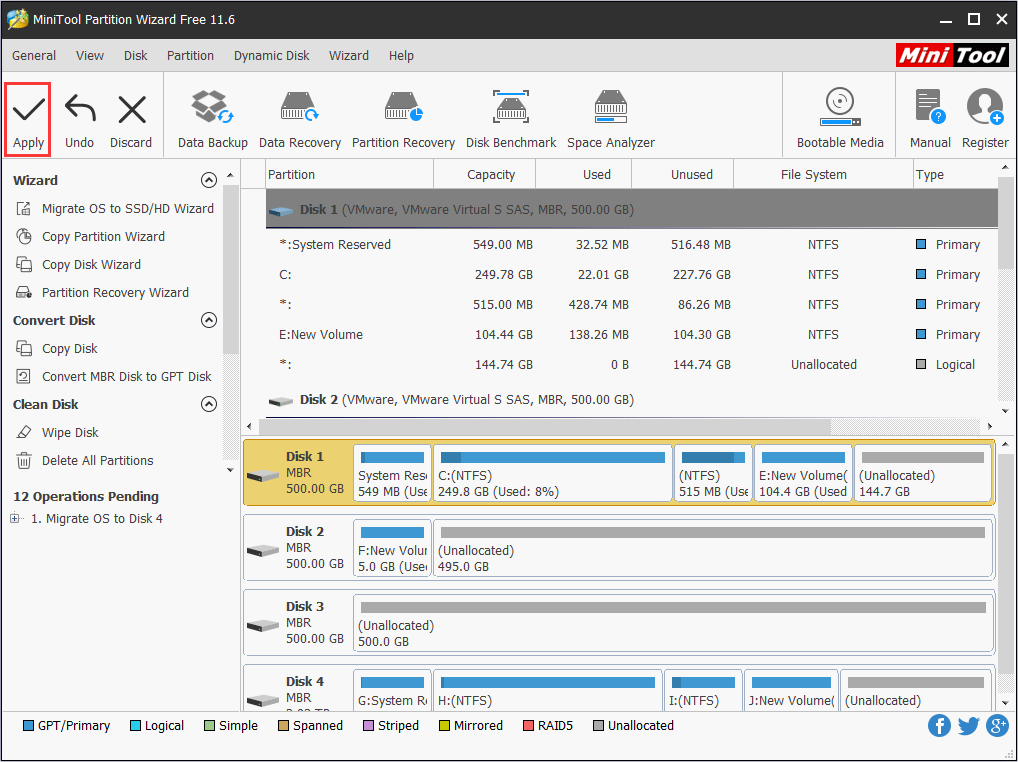Image resolution: width=1018 pixels, height=762 pixels.
Task: Open the General menu
Action: [34, 56]
